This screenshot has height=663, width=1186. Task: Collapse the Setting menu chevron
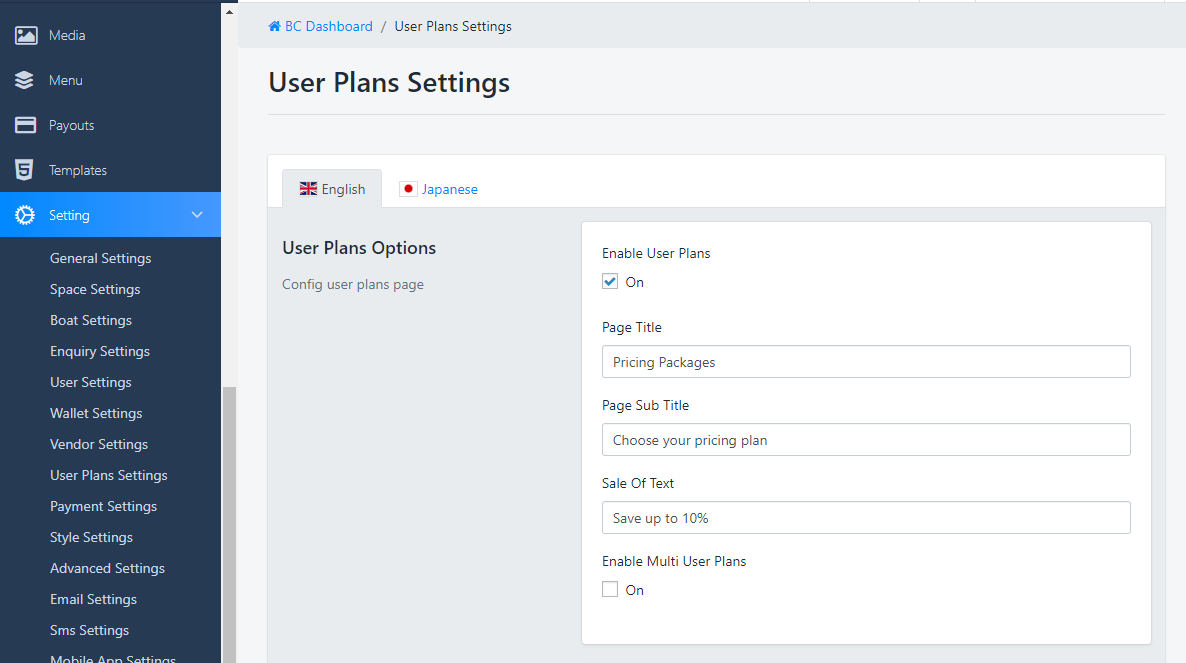tap(197, 215)
